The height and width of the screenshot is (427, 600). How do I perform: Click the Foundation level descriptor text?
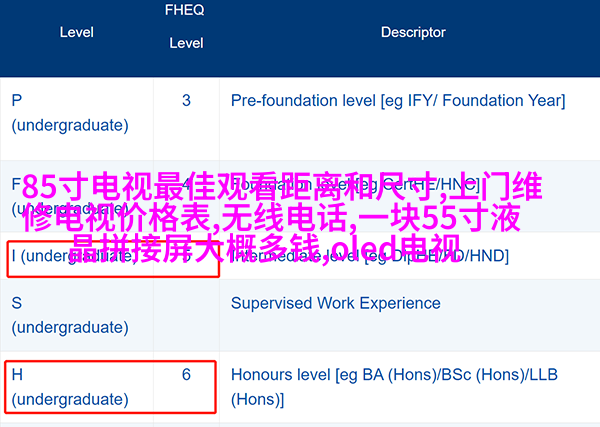click(x=355, y=184)
